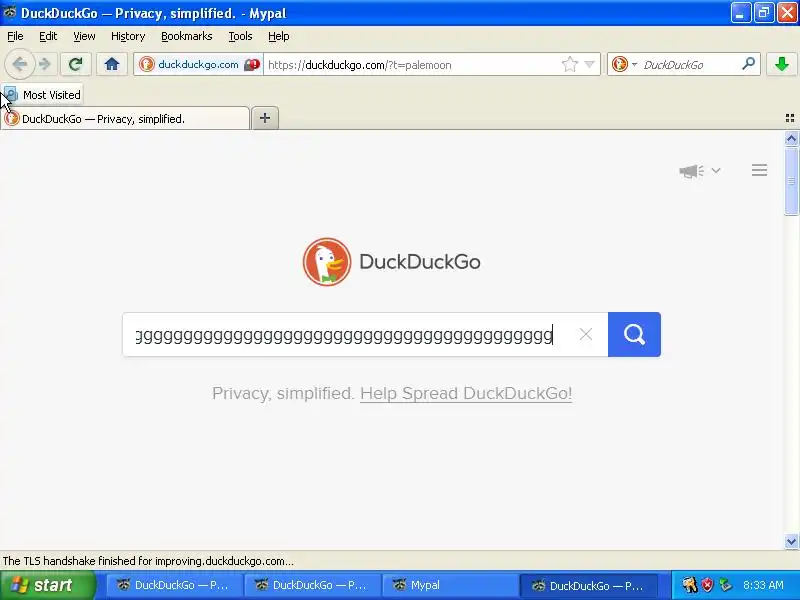
Task: Bookmark this page with the star
Action: [569, 64]
